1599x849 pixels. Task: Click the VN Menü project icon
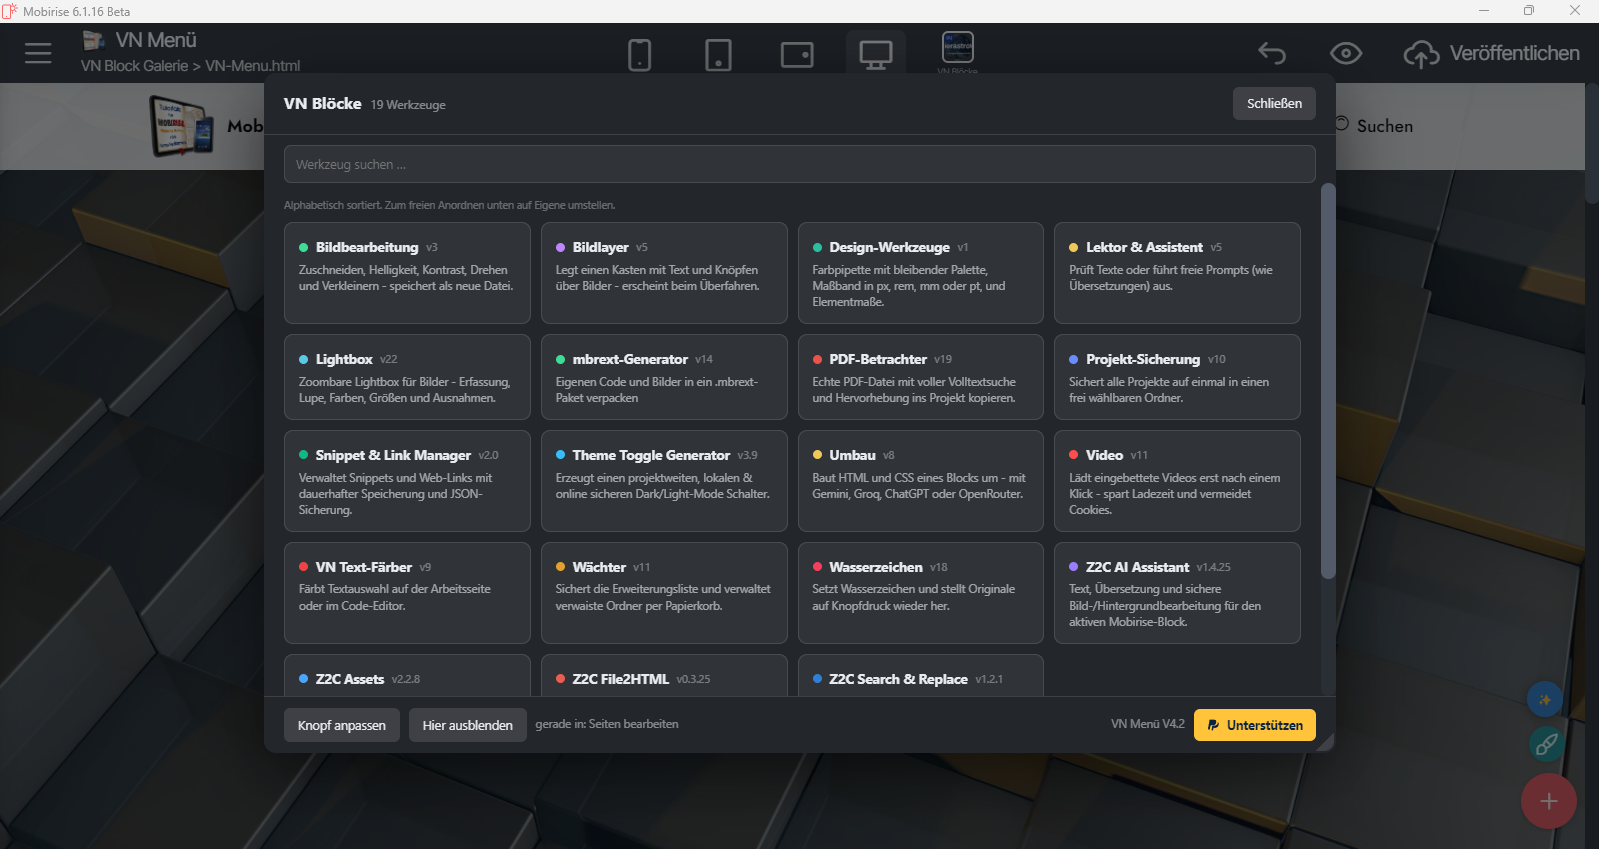point(94,40)
